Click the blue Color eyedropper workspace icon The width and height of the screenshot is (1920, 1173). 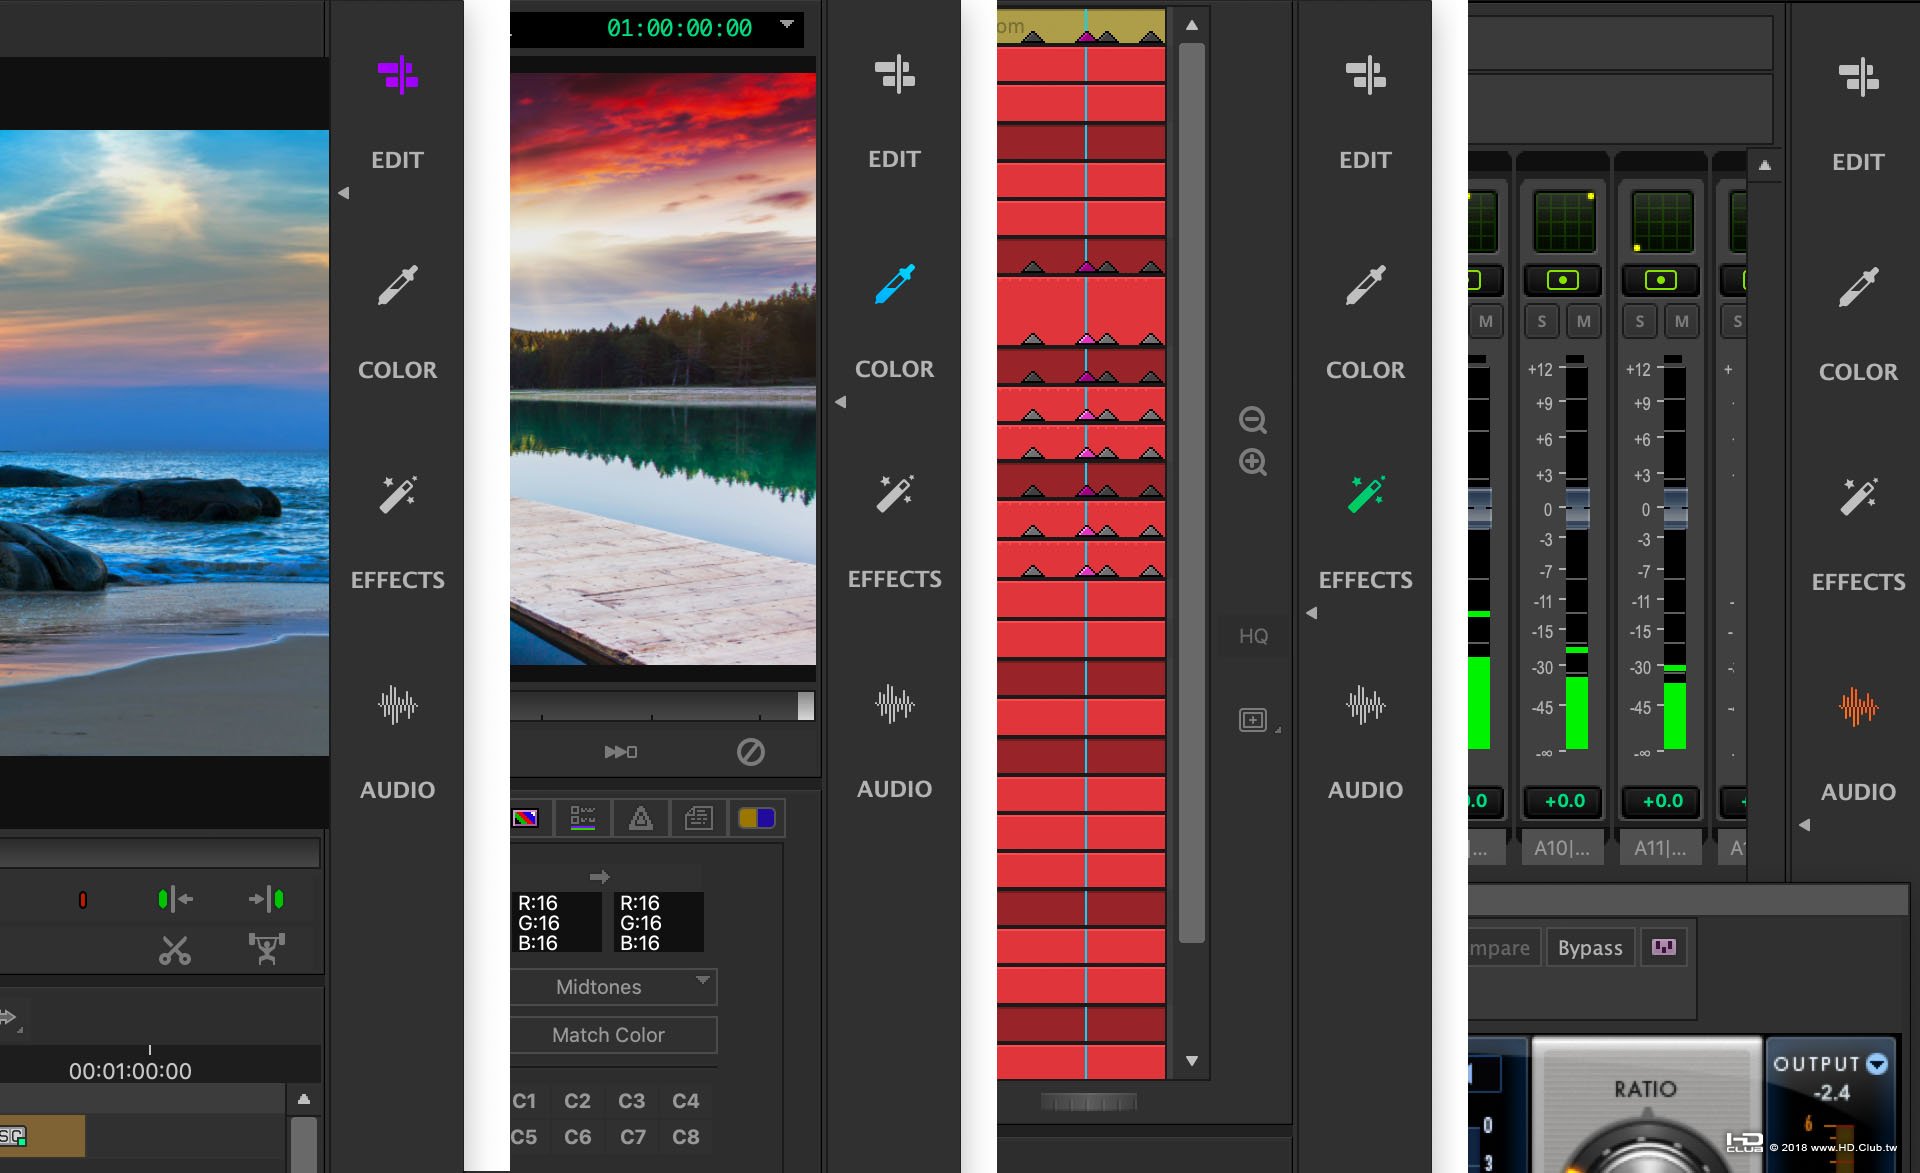tap(894, 284)
